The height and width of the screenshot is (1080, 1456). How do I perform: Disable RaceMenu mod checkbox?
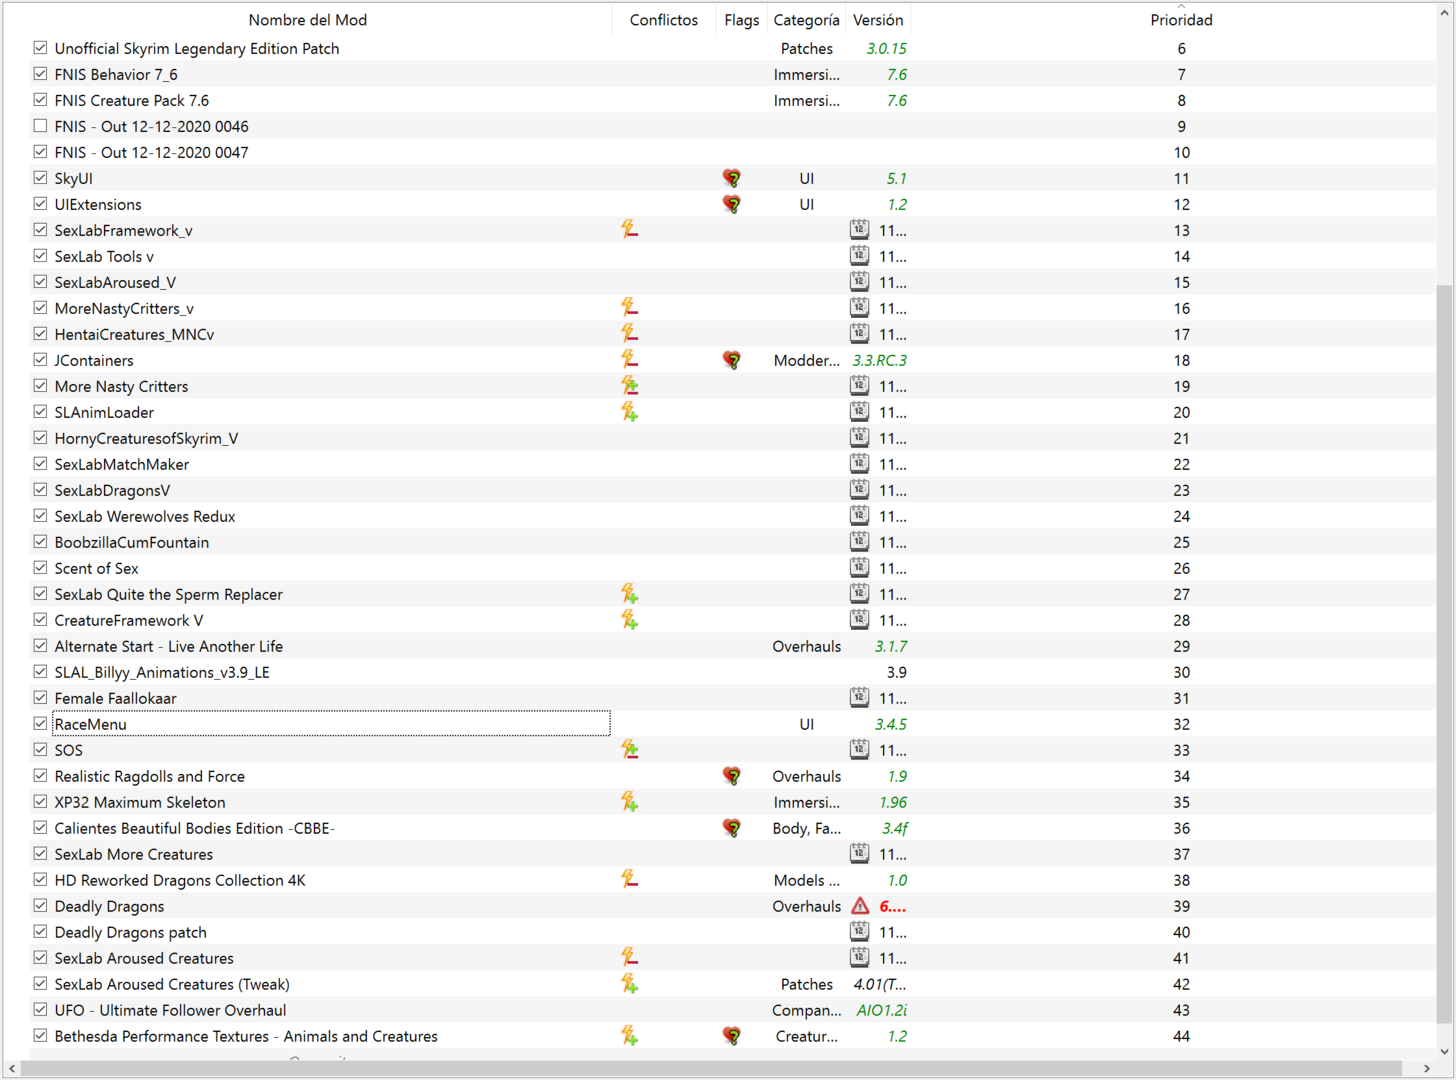click(40, 724)
